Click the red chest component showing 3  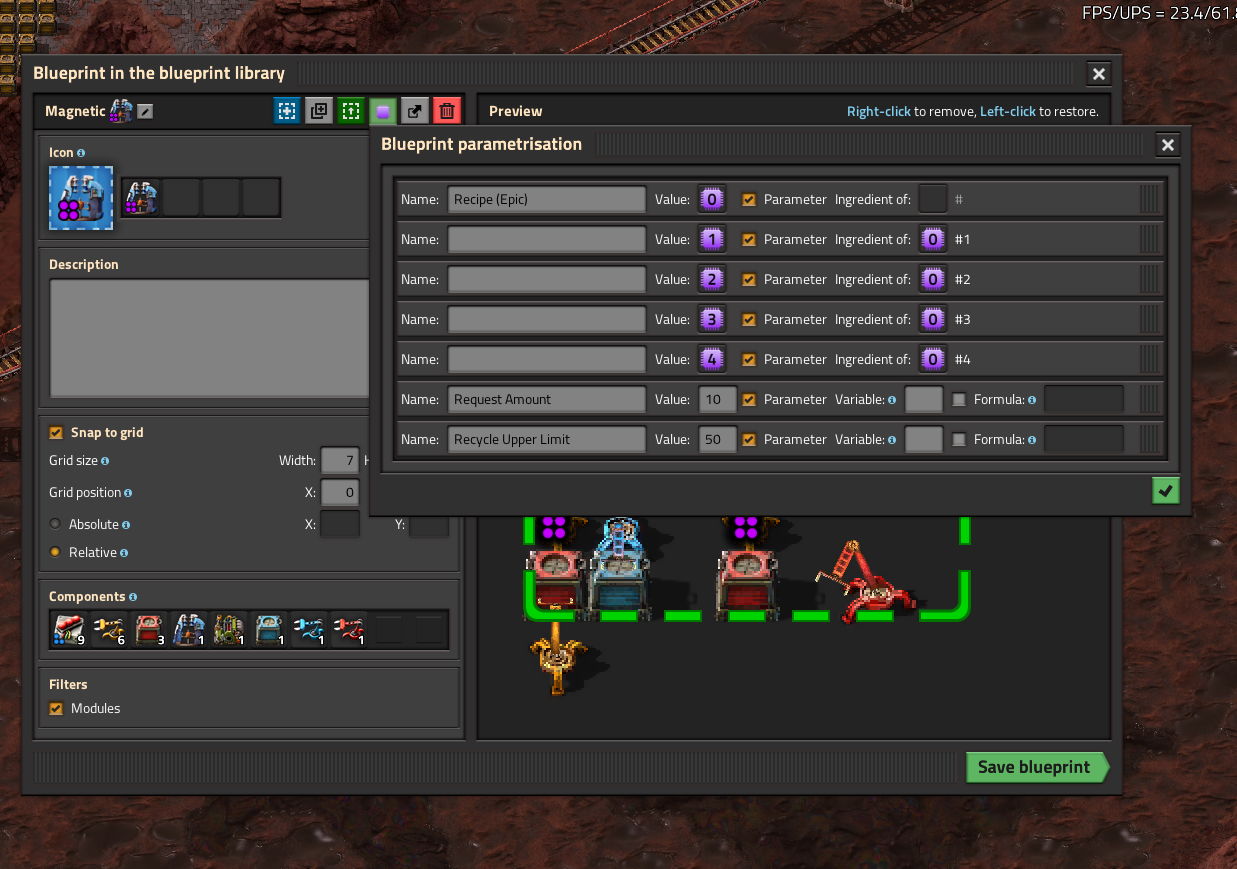149,629
